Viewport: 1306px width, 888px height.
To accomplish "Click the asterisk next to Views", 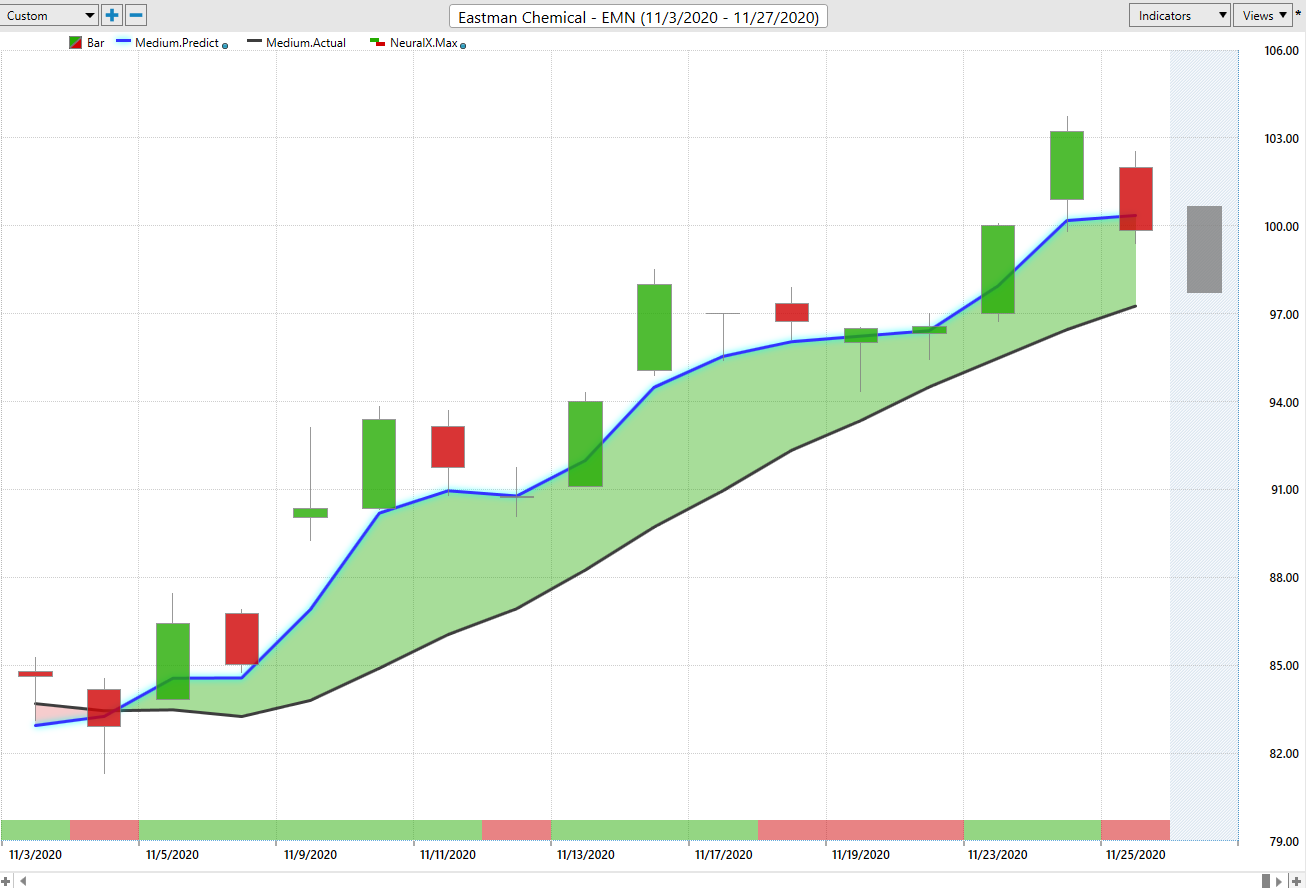I will pos(1298,15).
